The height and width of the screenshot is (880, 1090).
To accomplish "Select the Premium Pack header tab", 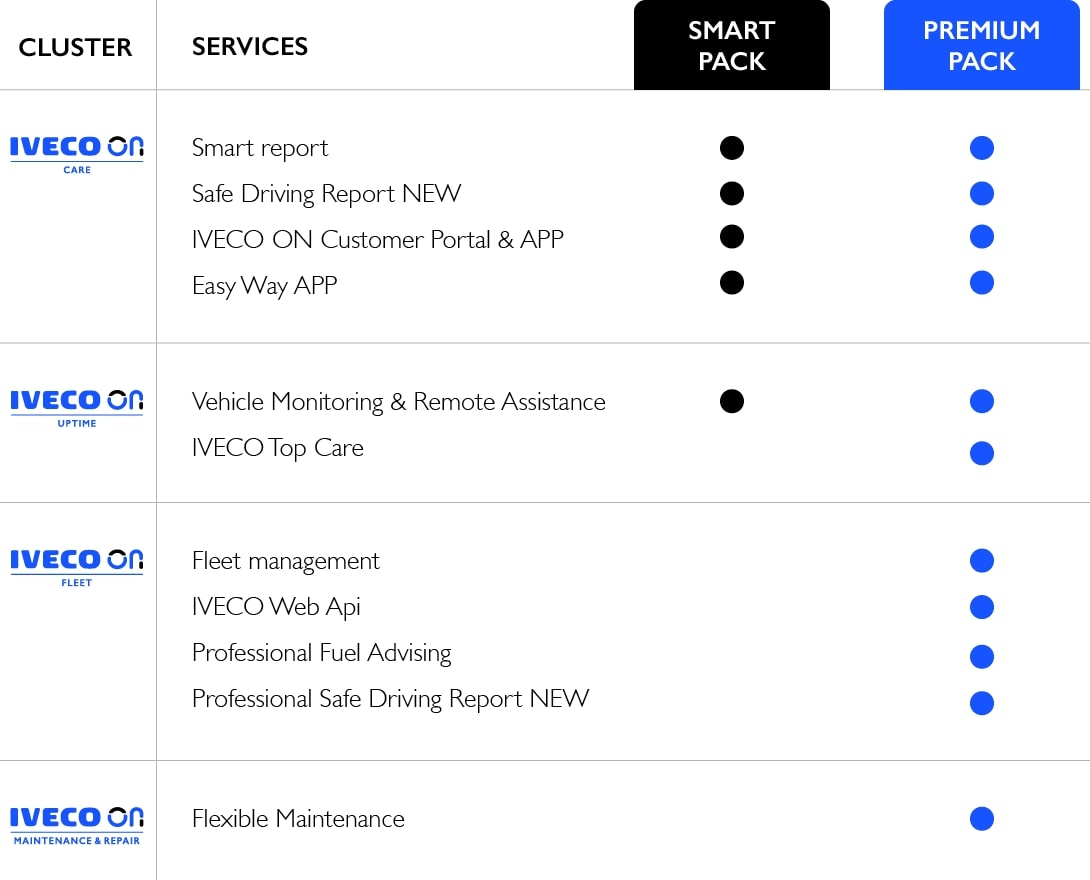I will click(982, 46).
